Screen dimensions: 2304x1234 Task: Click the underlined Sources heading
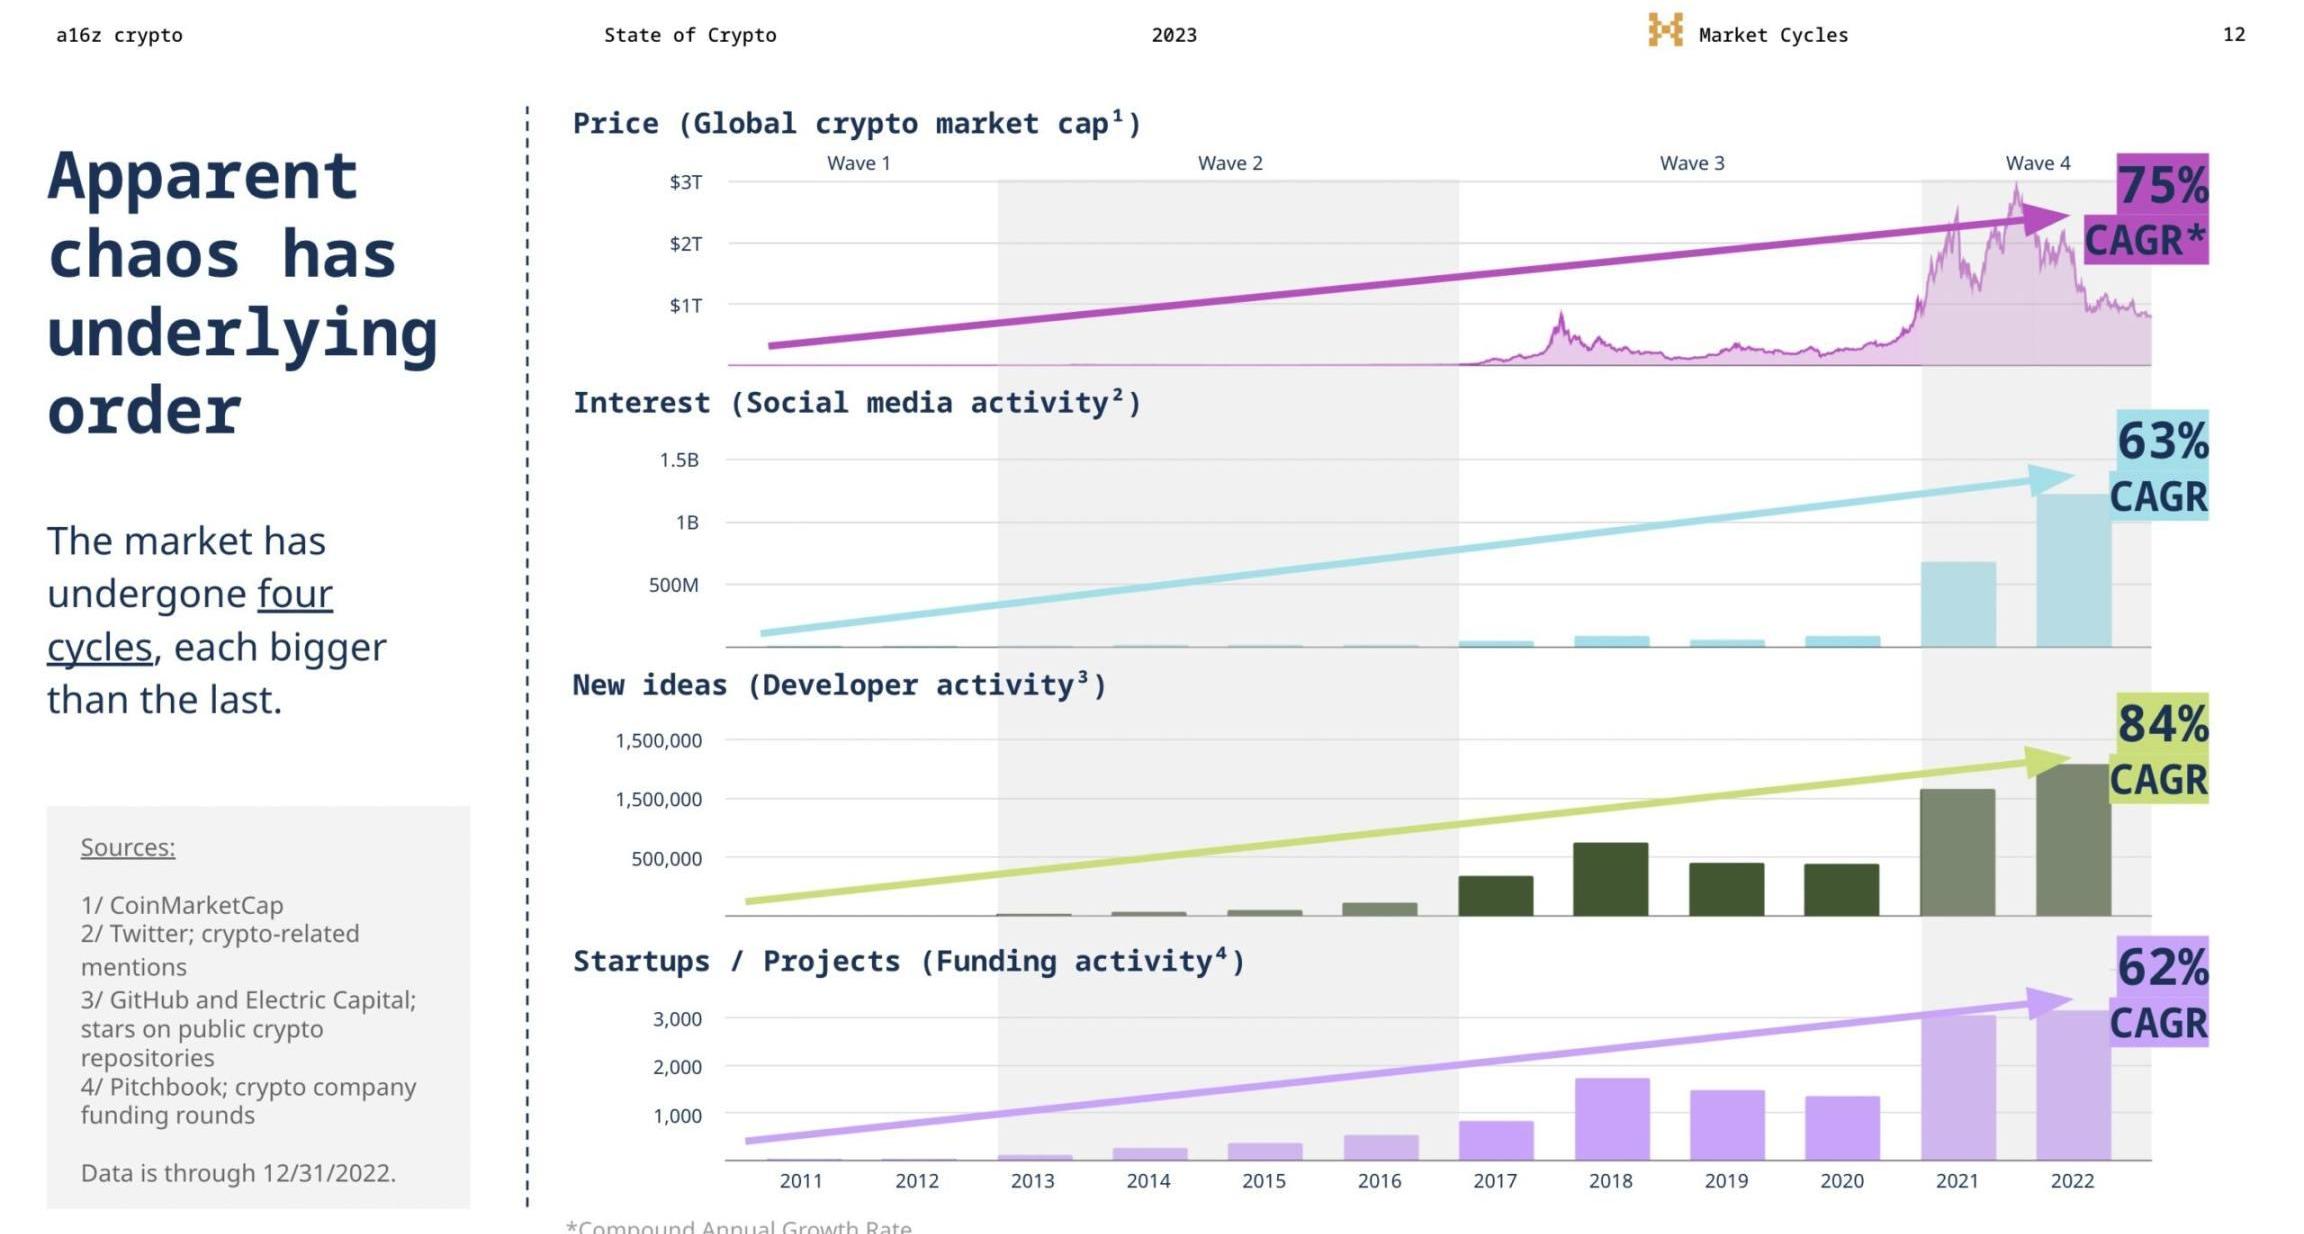(x=127, y=847)
